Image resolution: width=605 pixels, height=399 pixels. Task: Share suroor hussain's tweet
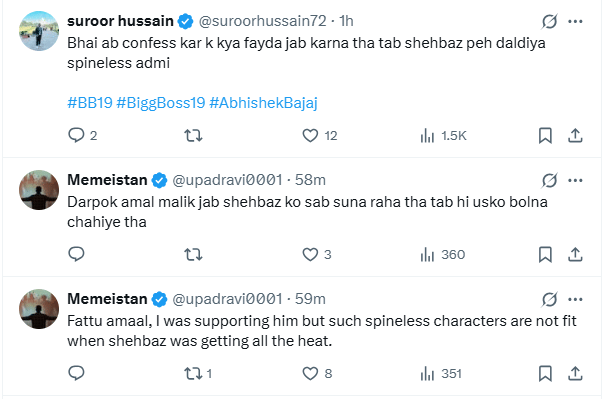(575, 135)
